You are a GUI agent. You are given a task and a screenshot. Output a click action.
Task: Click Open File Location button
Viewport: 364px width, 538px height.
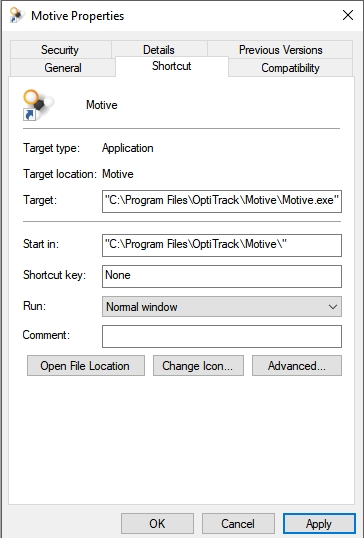click(x=86, y=366)
